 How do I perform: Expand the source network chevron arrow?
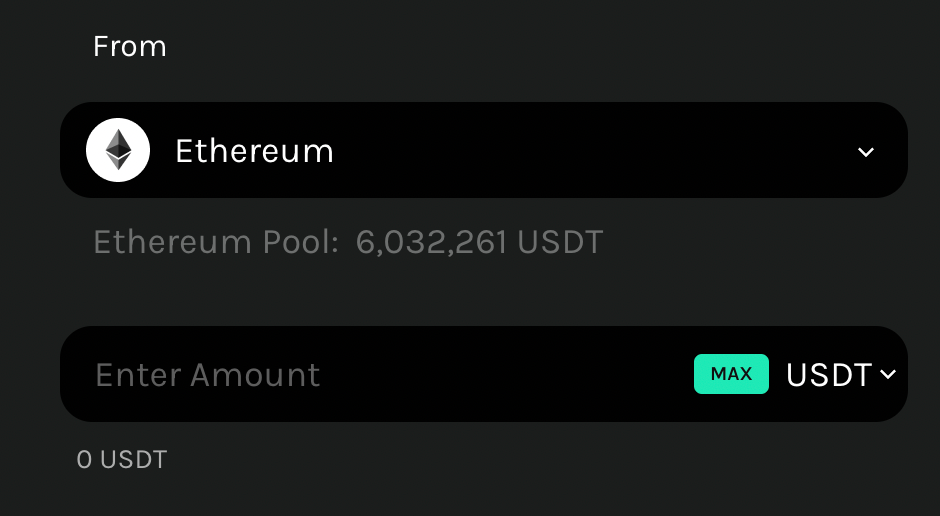point(866,152)
